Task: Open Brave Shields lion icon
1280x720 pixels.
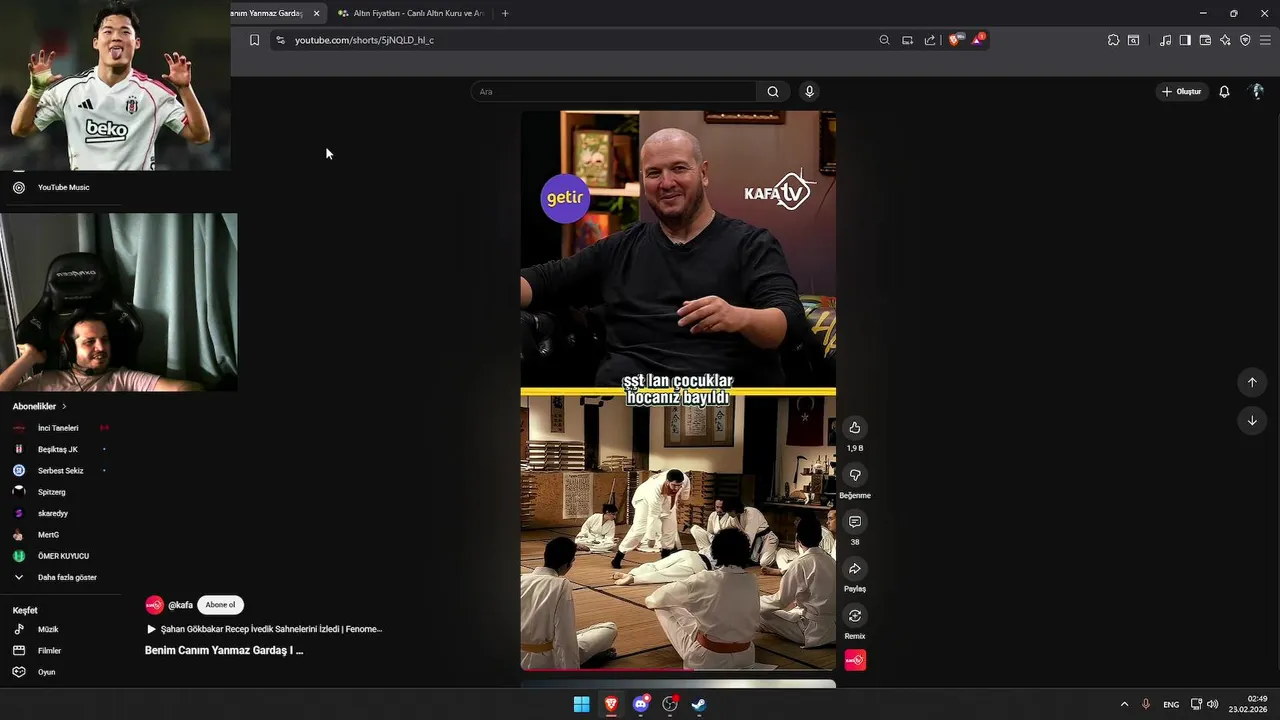Action: tap(954, 40)
